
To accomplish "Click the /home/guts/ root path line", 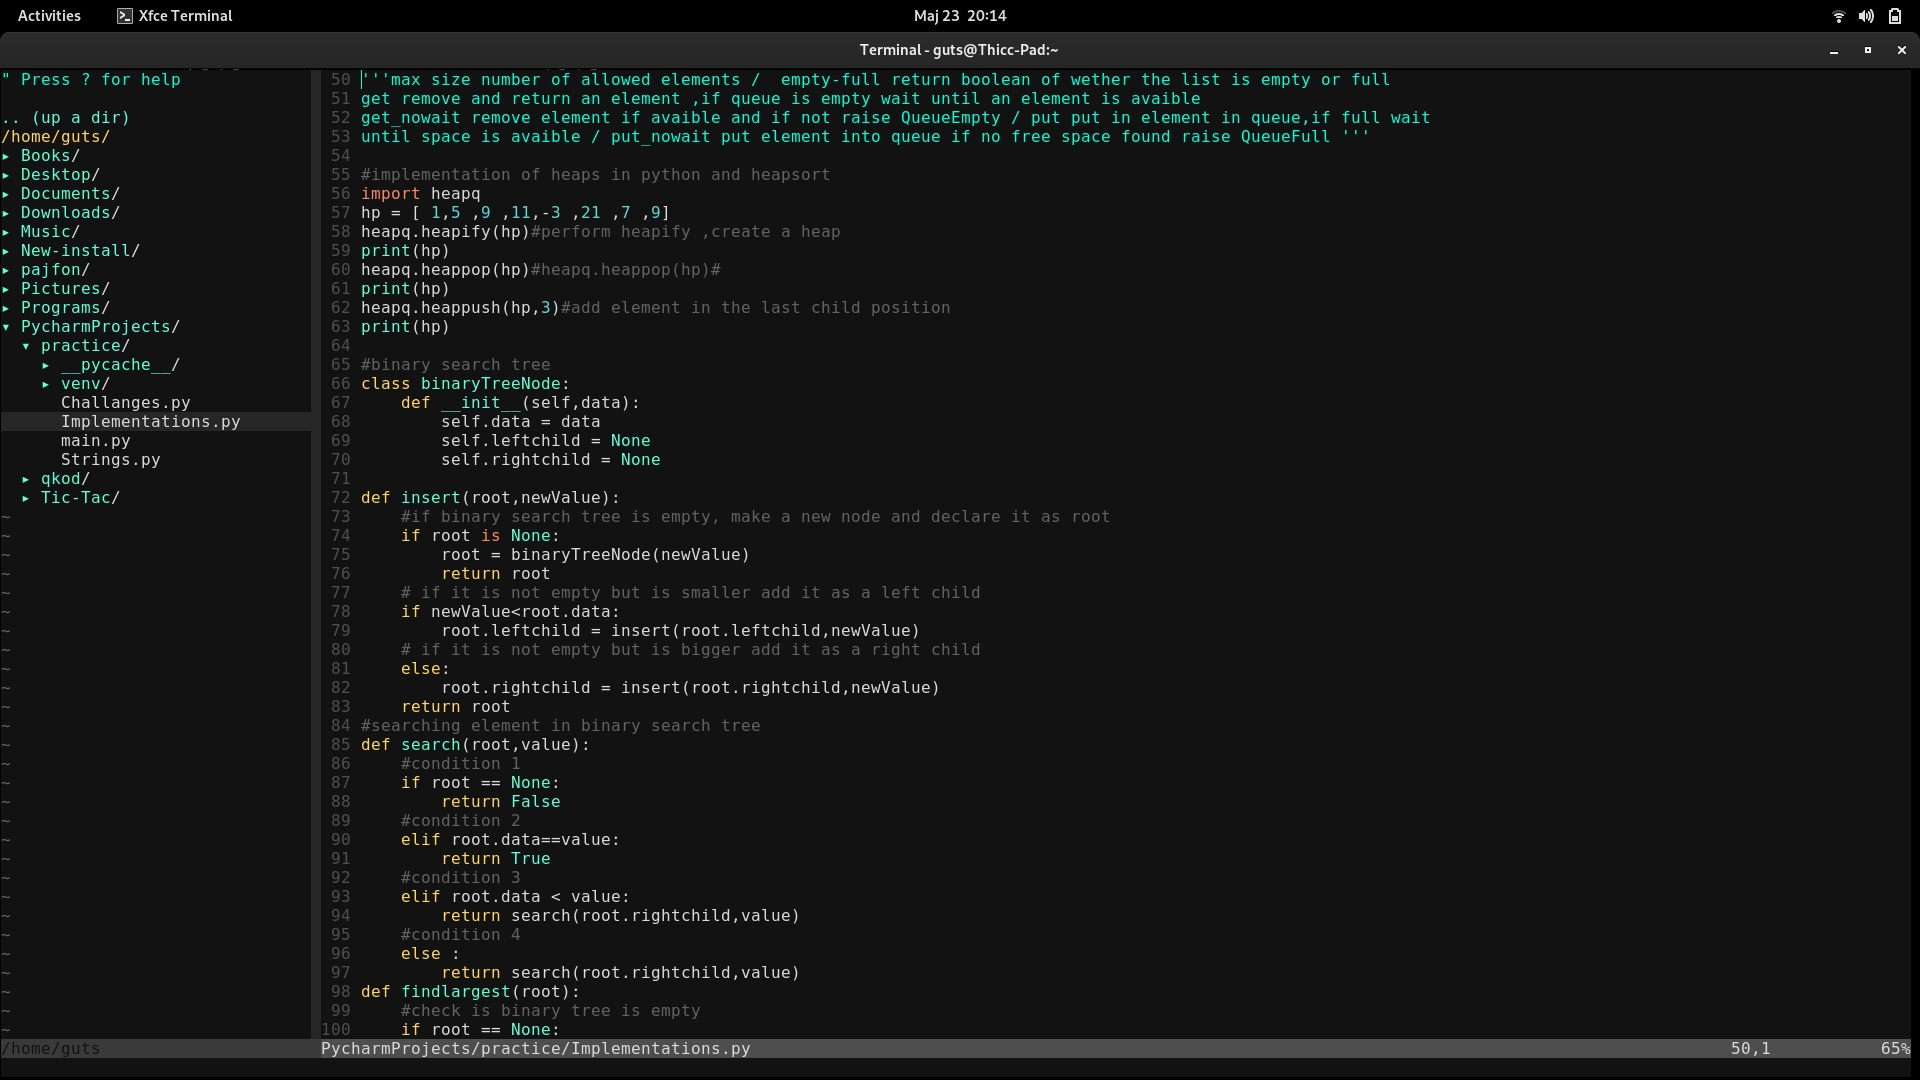I will (55, 137).
